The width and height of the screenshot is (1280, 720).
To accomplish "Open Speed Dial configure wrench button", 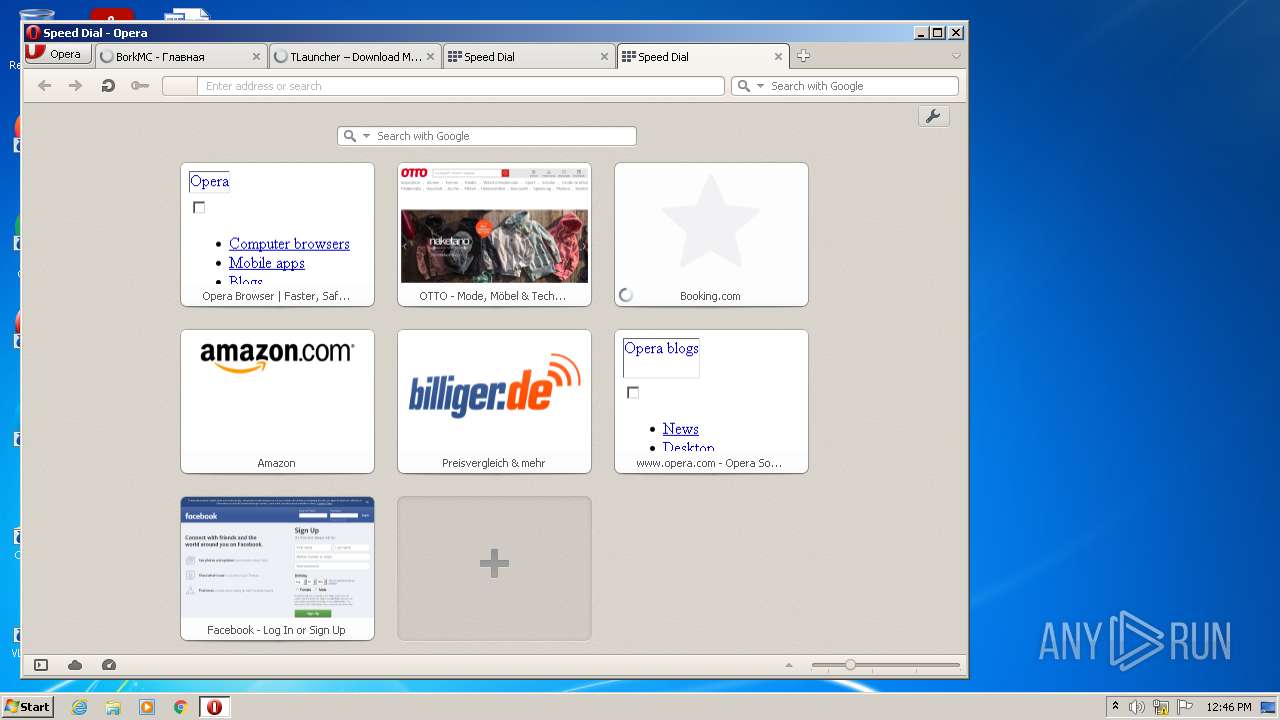I will (x=933, y=116).
